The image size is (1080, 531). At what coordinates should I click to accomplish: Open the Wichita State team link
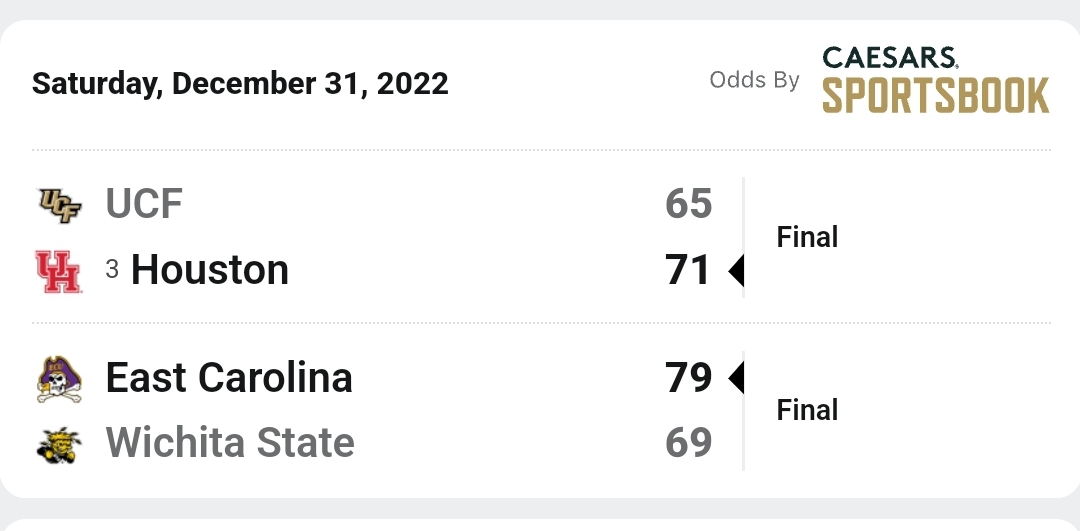tap(229, 443)
